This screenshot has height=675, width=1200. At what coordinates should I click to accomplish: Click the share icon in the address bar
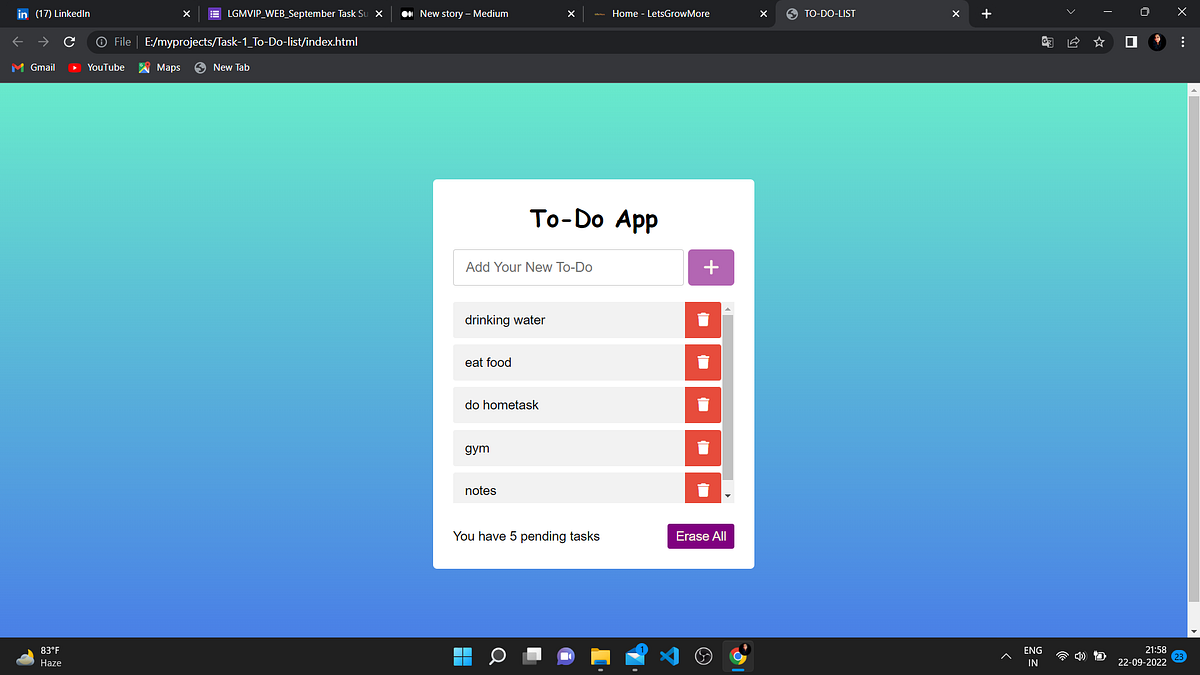pyautogui.click(x=1072, y=42)
